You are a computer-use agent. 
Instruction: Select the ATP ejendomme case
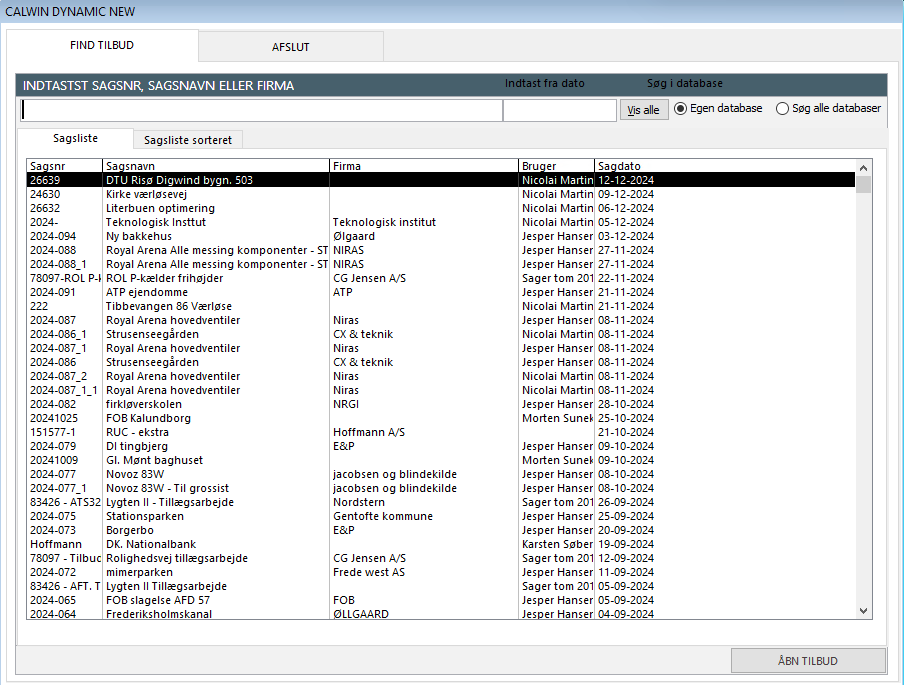(441, 292)
